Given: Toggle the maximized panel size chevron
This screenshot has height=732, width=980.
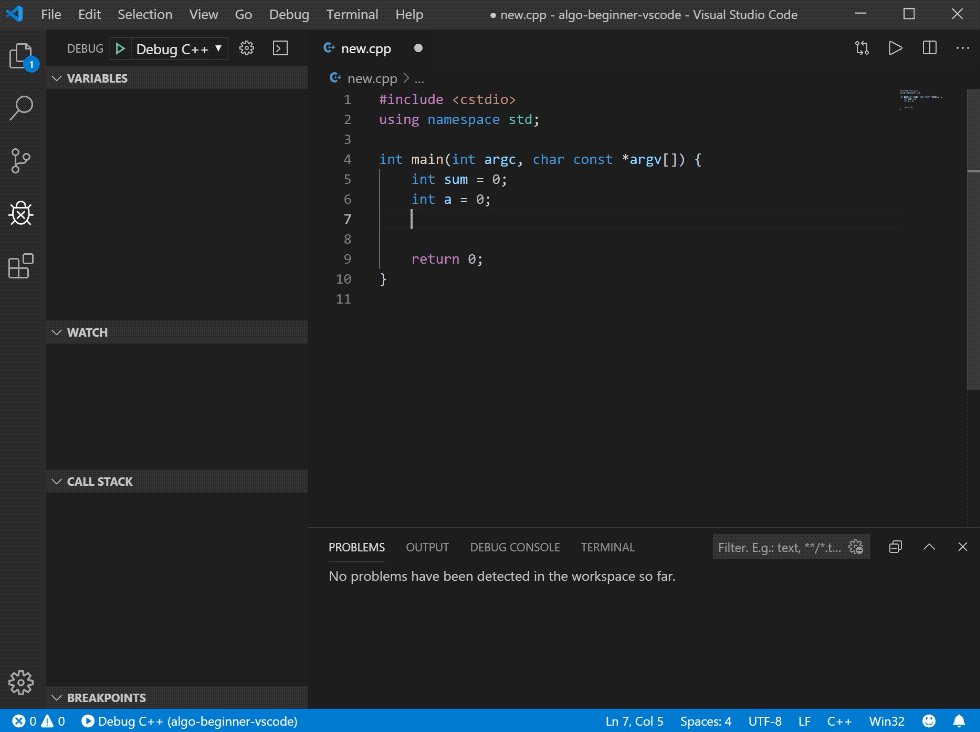Looking at the screenshot, I should (929, 547).
